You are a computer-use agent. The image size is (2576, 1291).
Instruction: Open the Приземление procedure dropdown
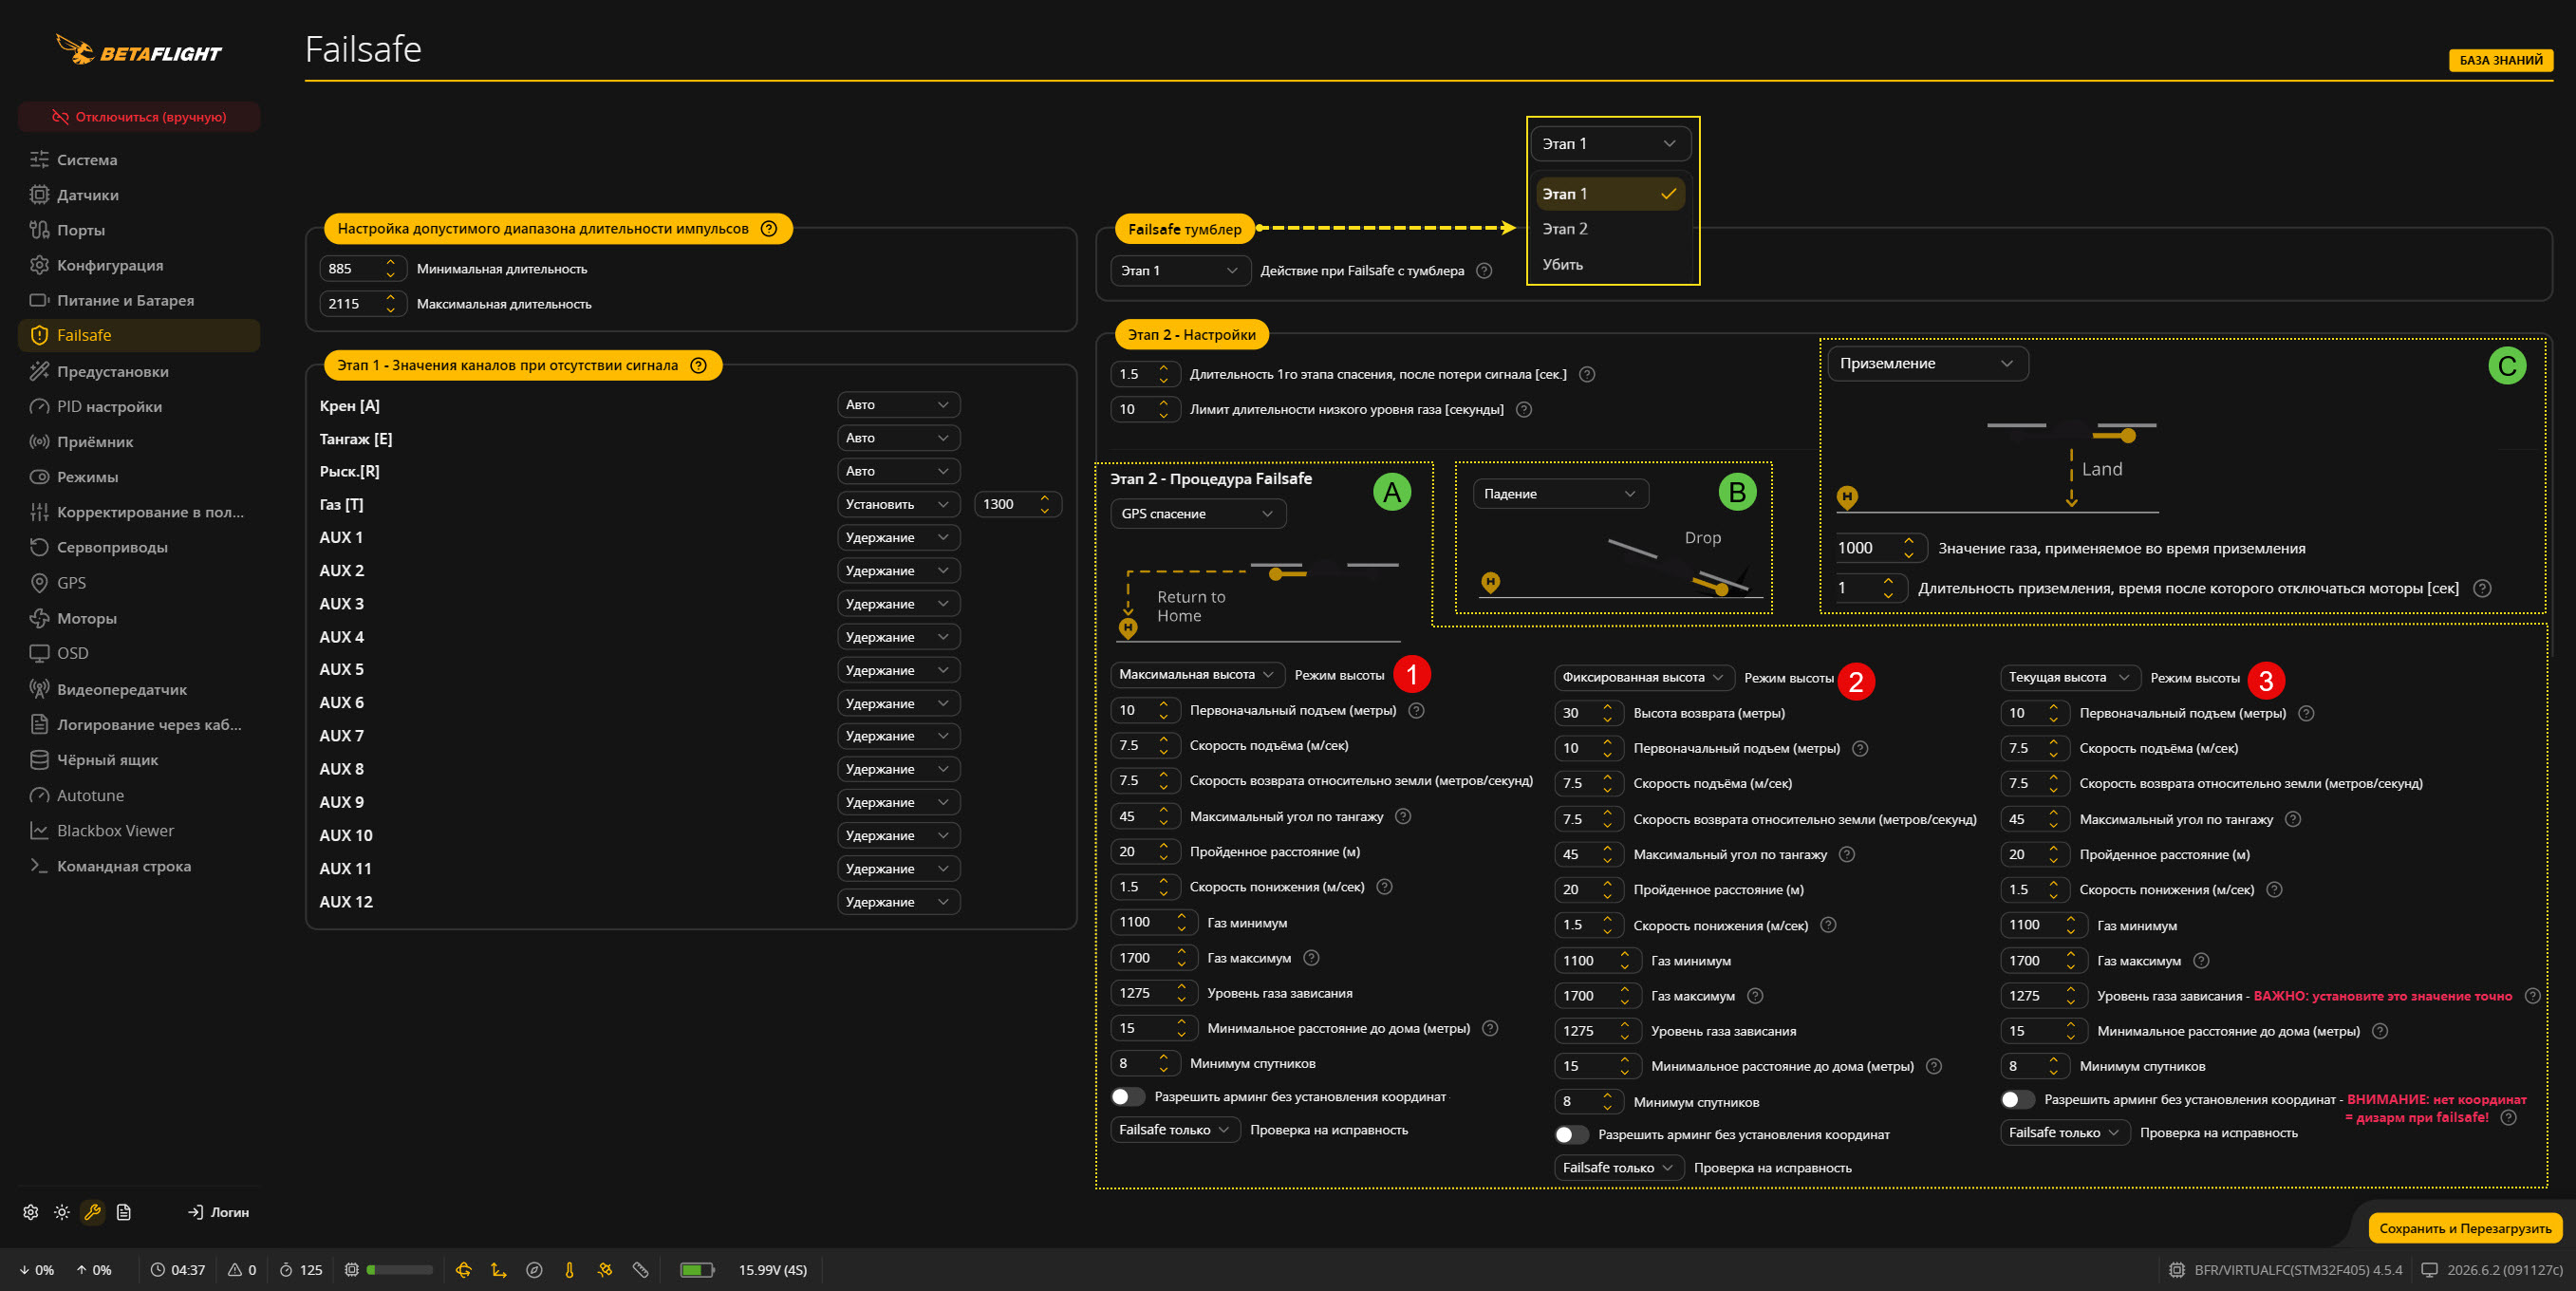pos(1927,363)
